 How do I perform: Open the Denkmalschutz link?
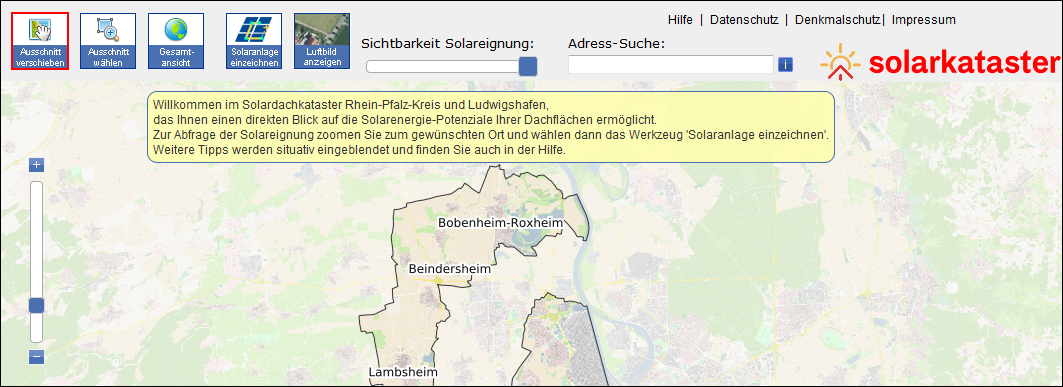pyautogui.click(x=837, y=20)
